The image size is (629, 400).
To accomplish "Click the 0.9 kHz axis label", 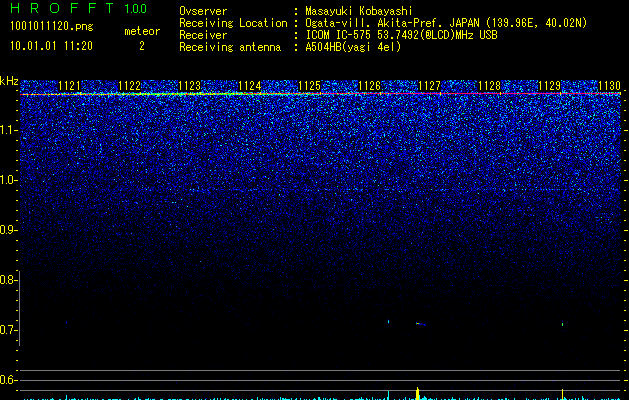I will click(8, 230).
